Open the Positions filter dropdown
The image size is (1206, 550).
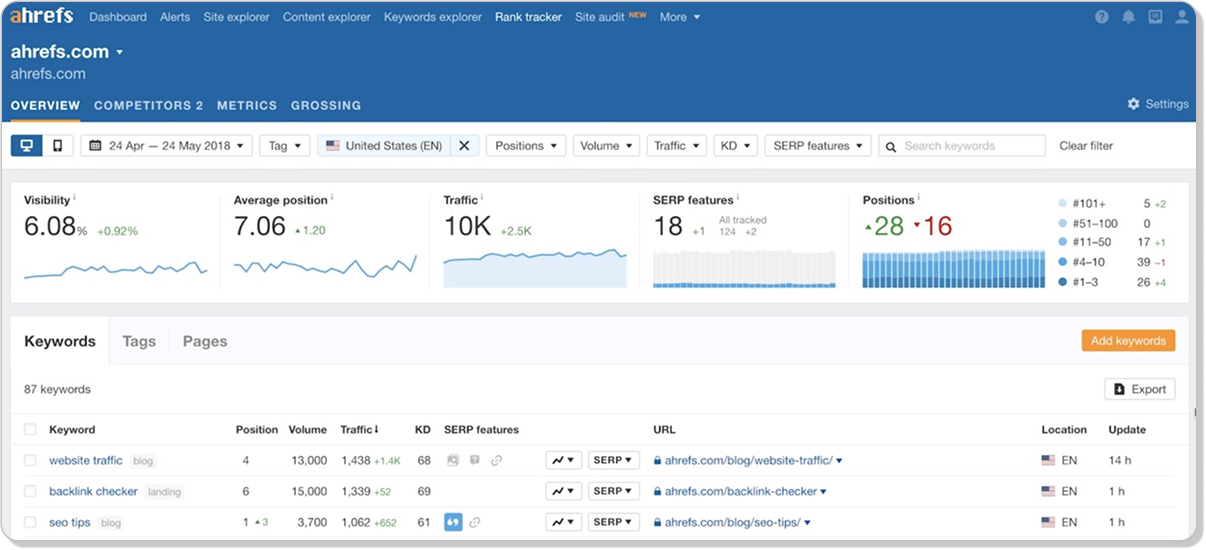coord(526,146)
